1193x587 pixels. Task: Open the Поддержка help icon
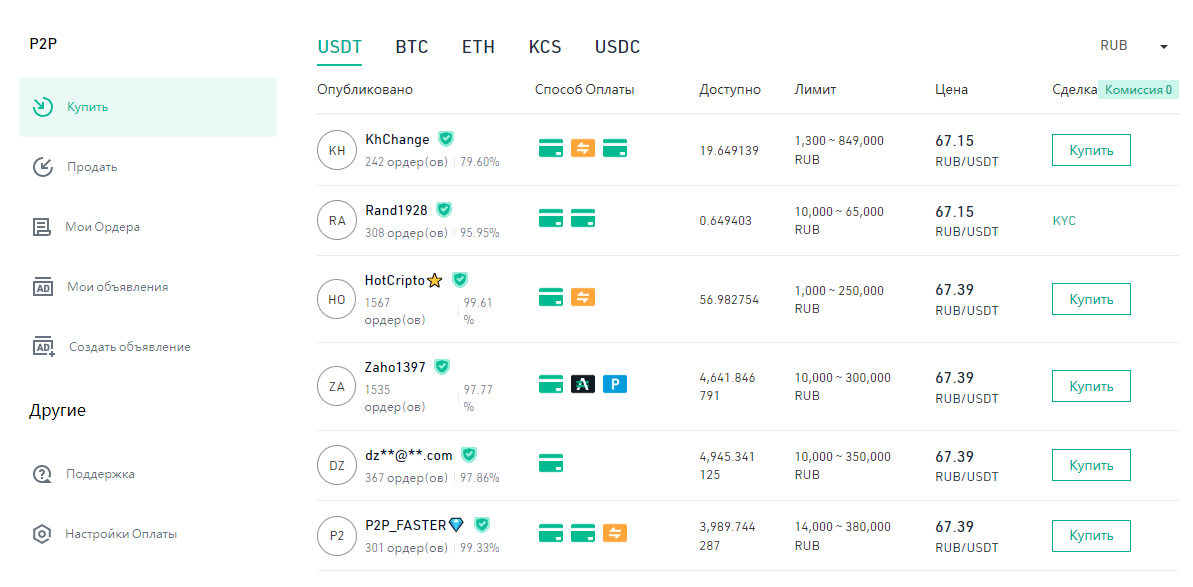(x=42, y=474)
